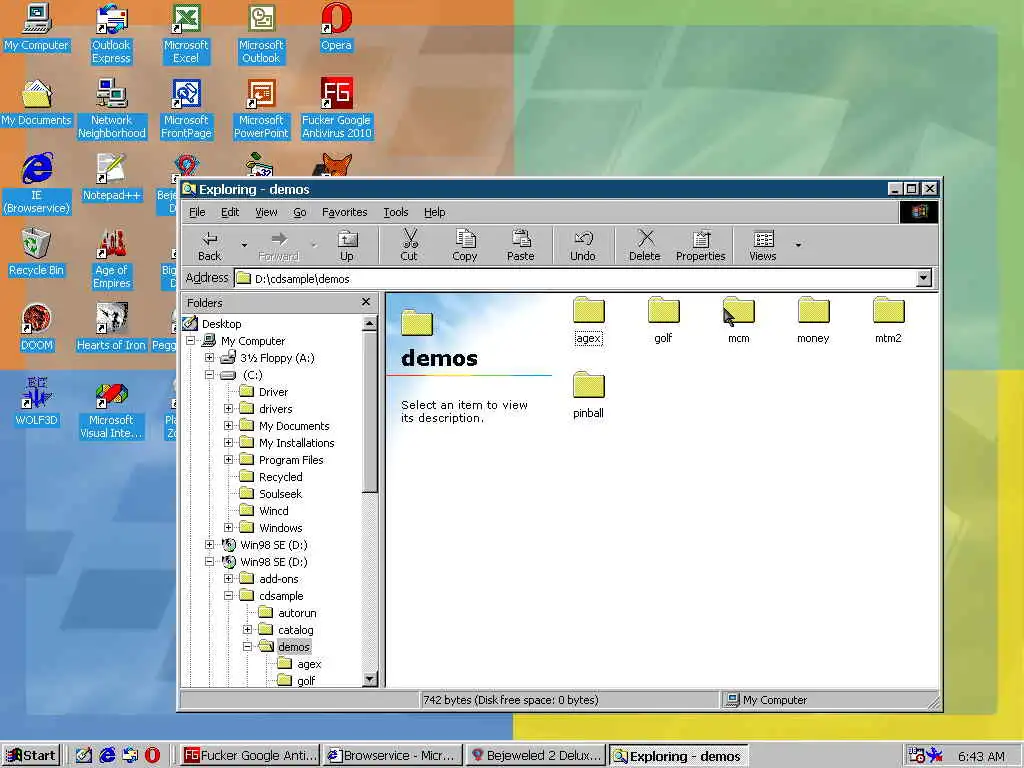Open the Address bar dropdown
The width and height of the screenshot is (1024, 768).
pos(923,278)
